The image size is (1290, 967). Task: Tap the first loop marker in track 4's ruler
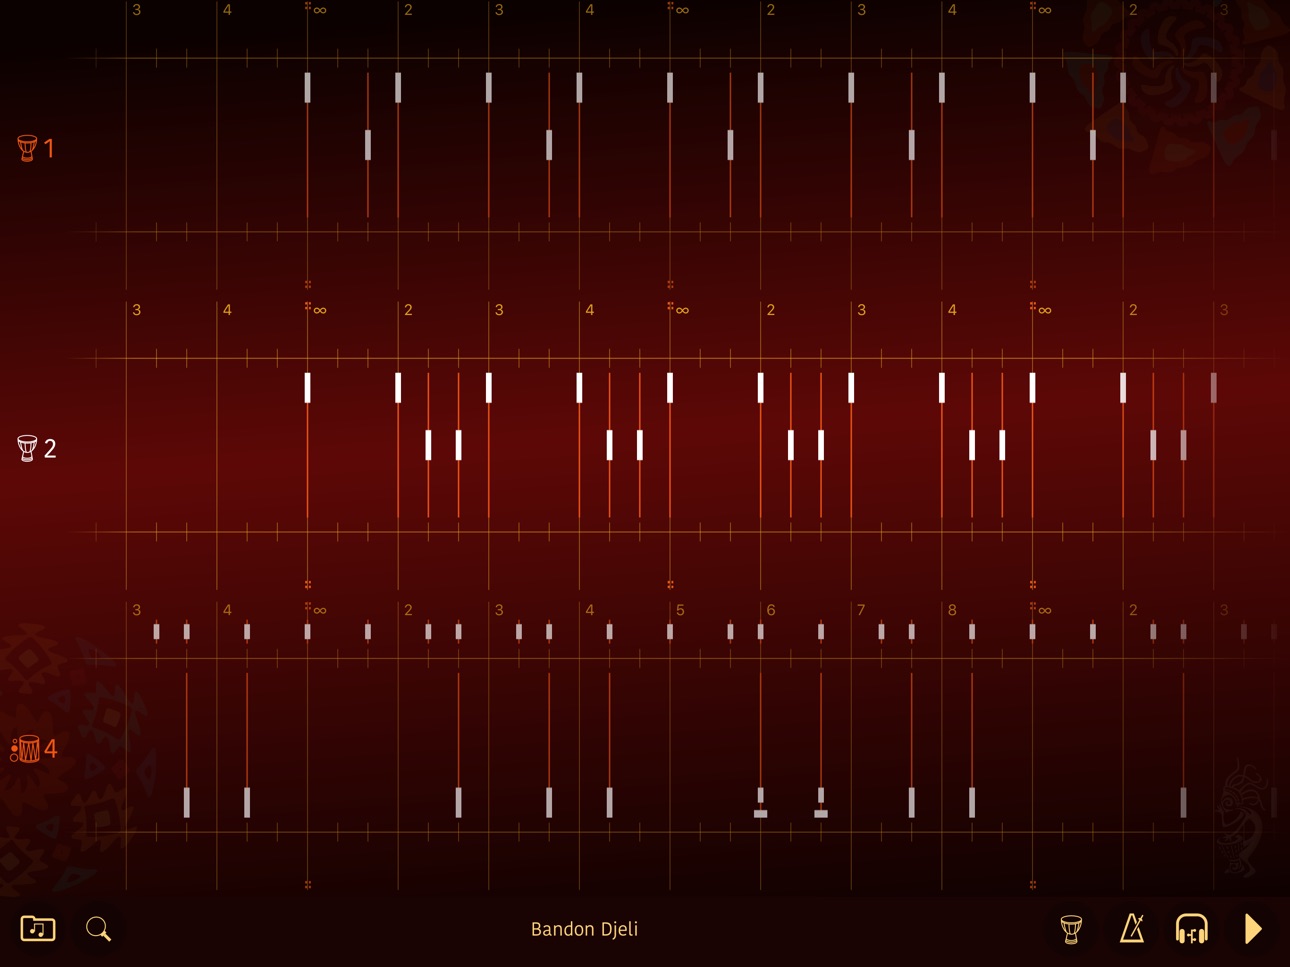coord(315,609)
